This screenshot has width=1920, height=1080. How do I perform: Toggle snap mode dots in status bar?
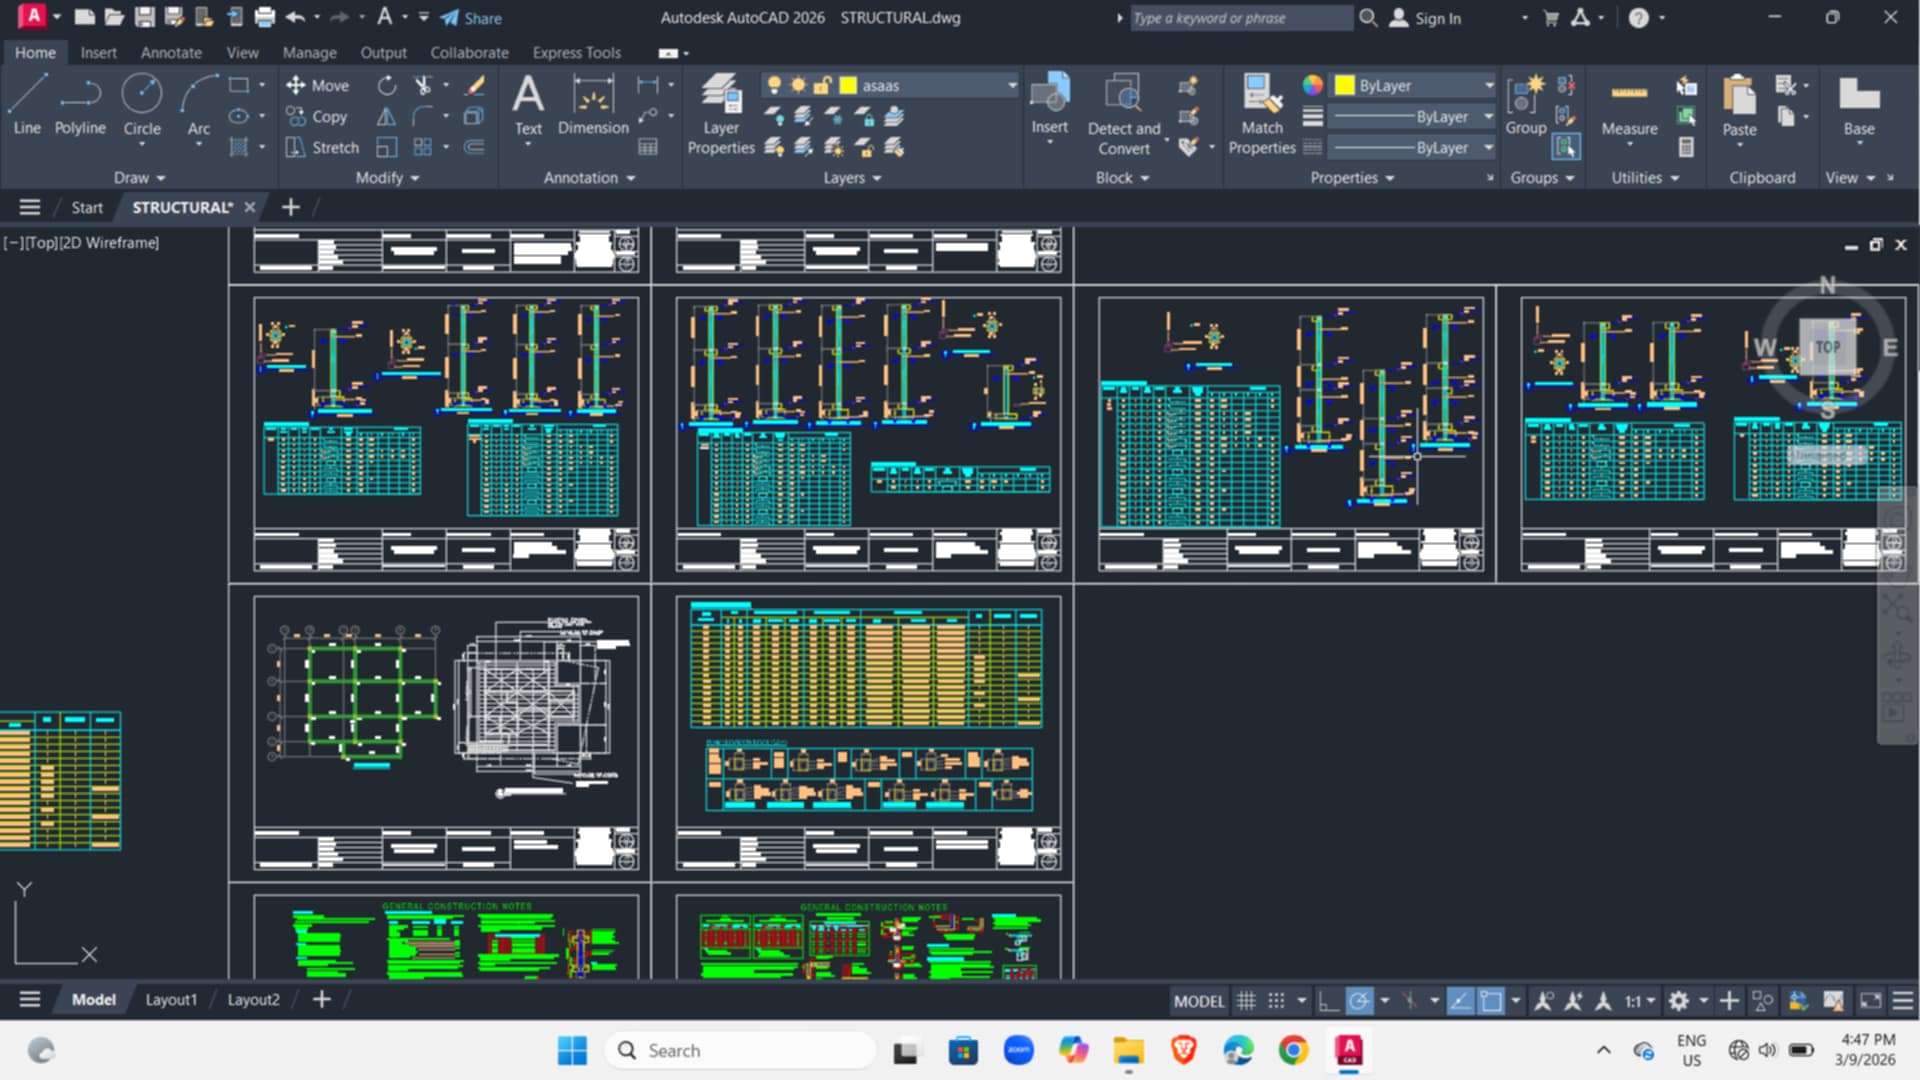point(1277,1001)
